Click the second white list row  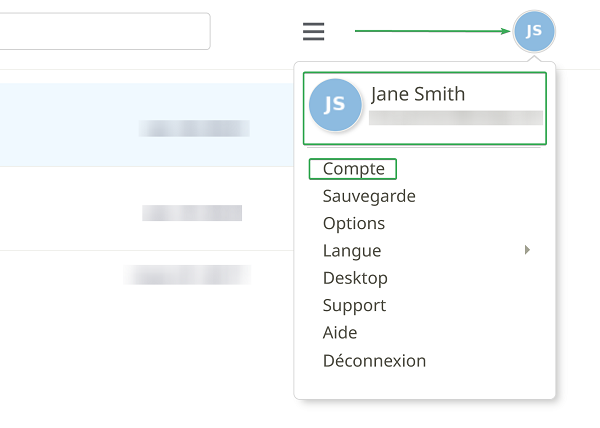147,209
